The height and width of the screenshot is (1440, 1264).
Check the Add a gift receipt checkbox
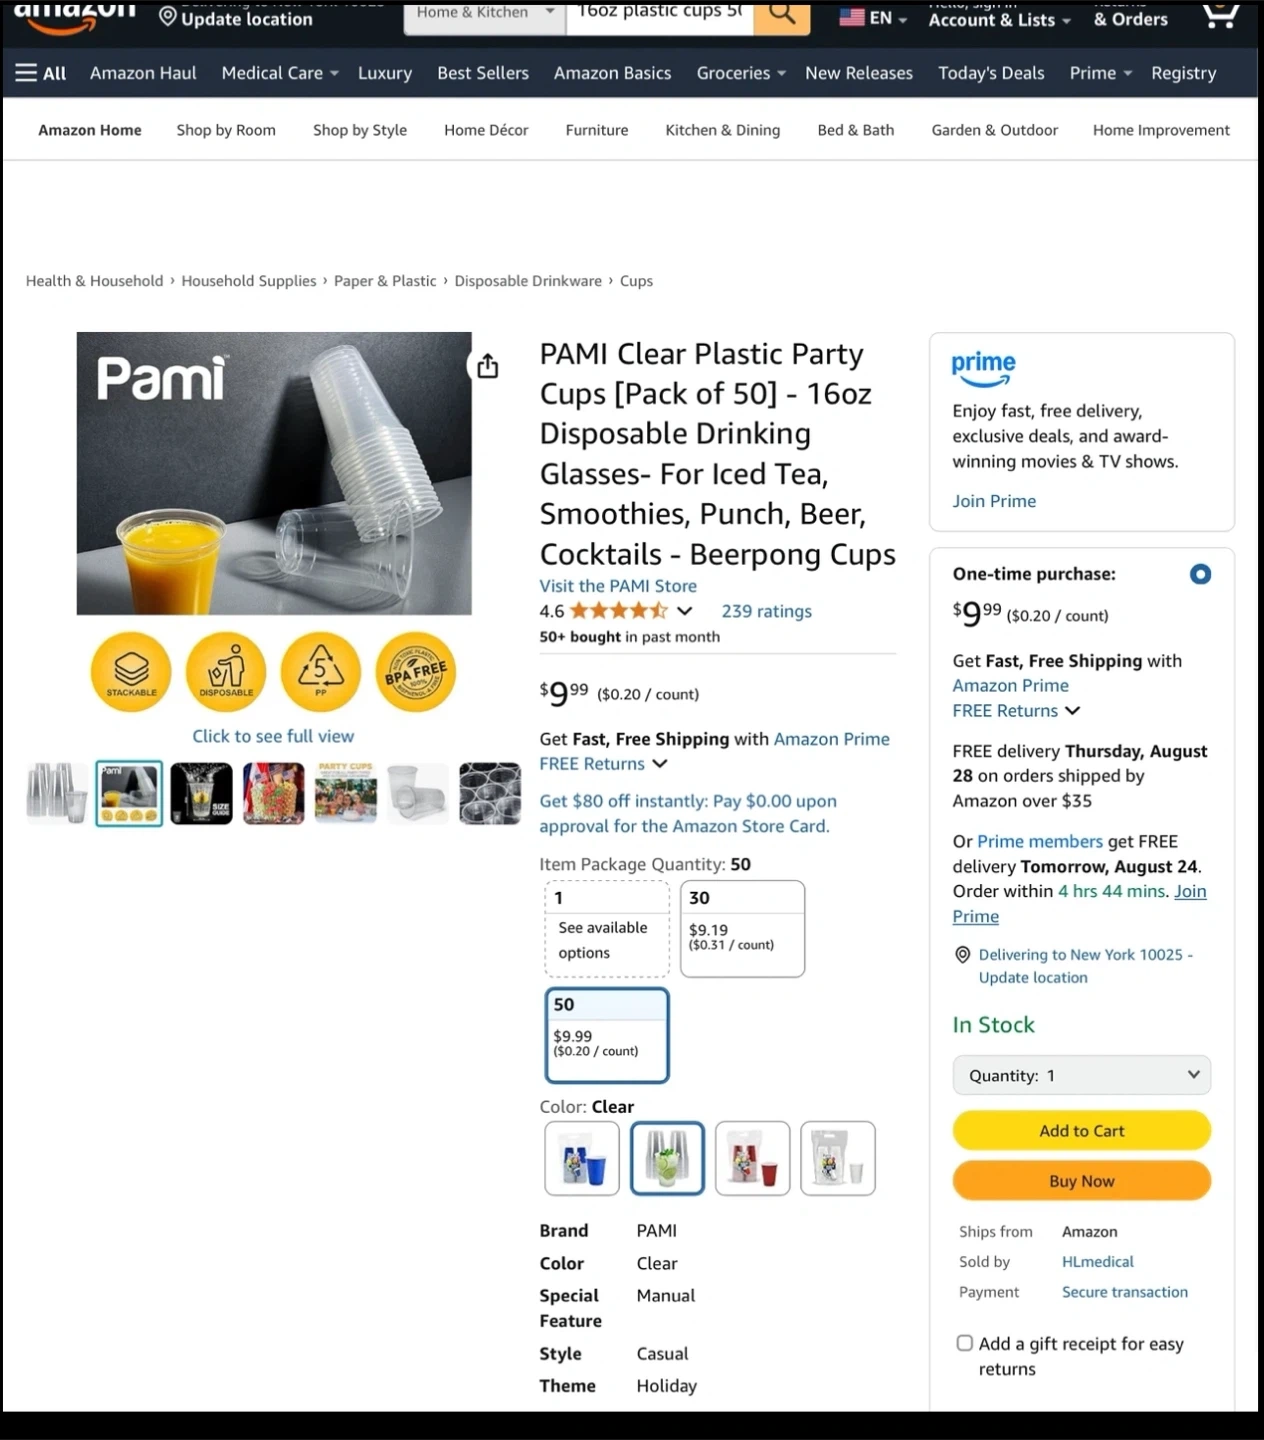(965, 1343)
